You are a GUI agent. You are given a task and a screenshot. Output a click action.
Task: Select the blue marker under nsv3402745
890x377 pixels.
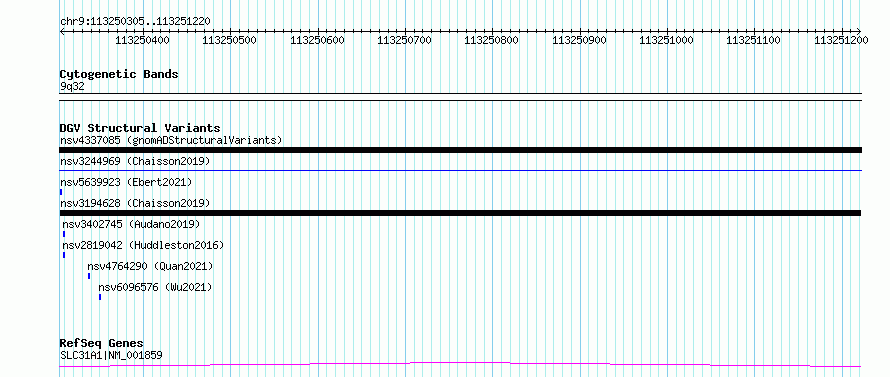point(64,234)
